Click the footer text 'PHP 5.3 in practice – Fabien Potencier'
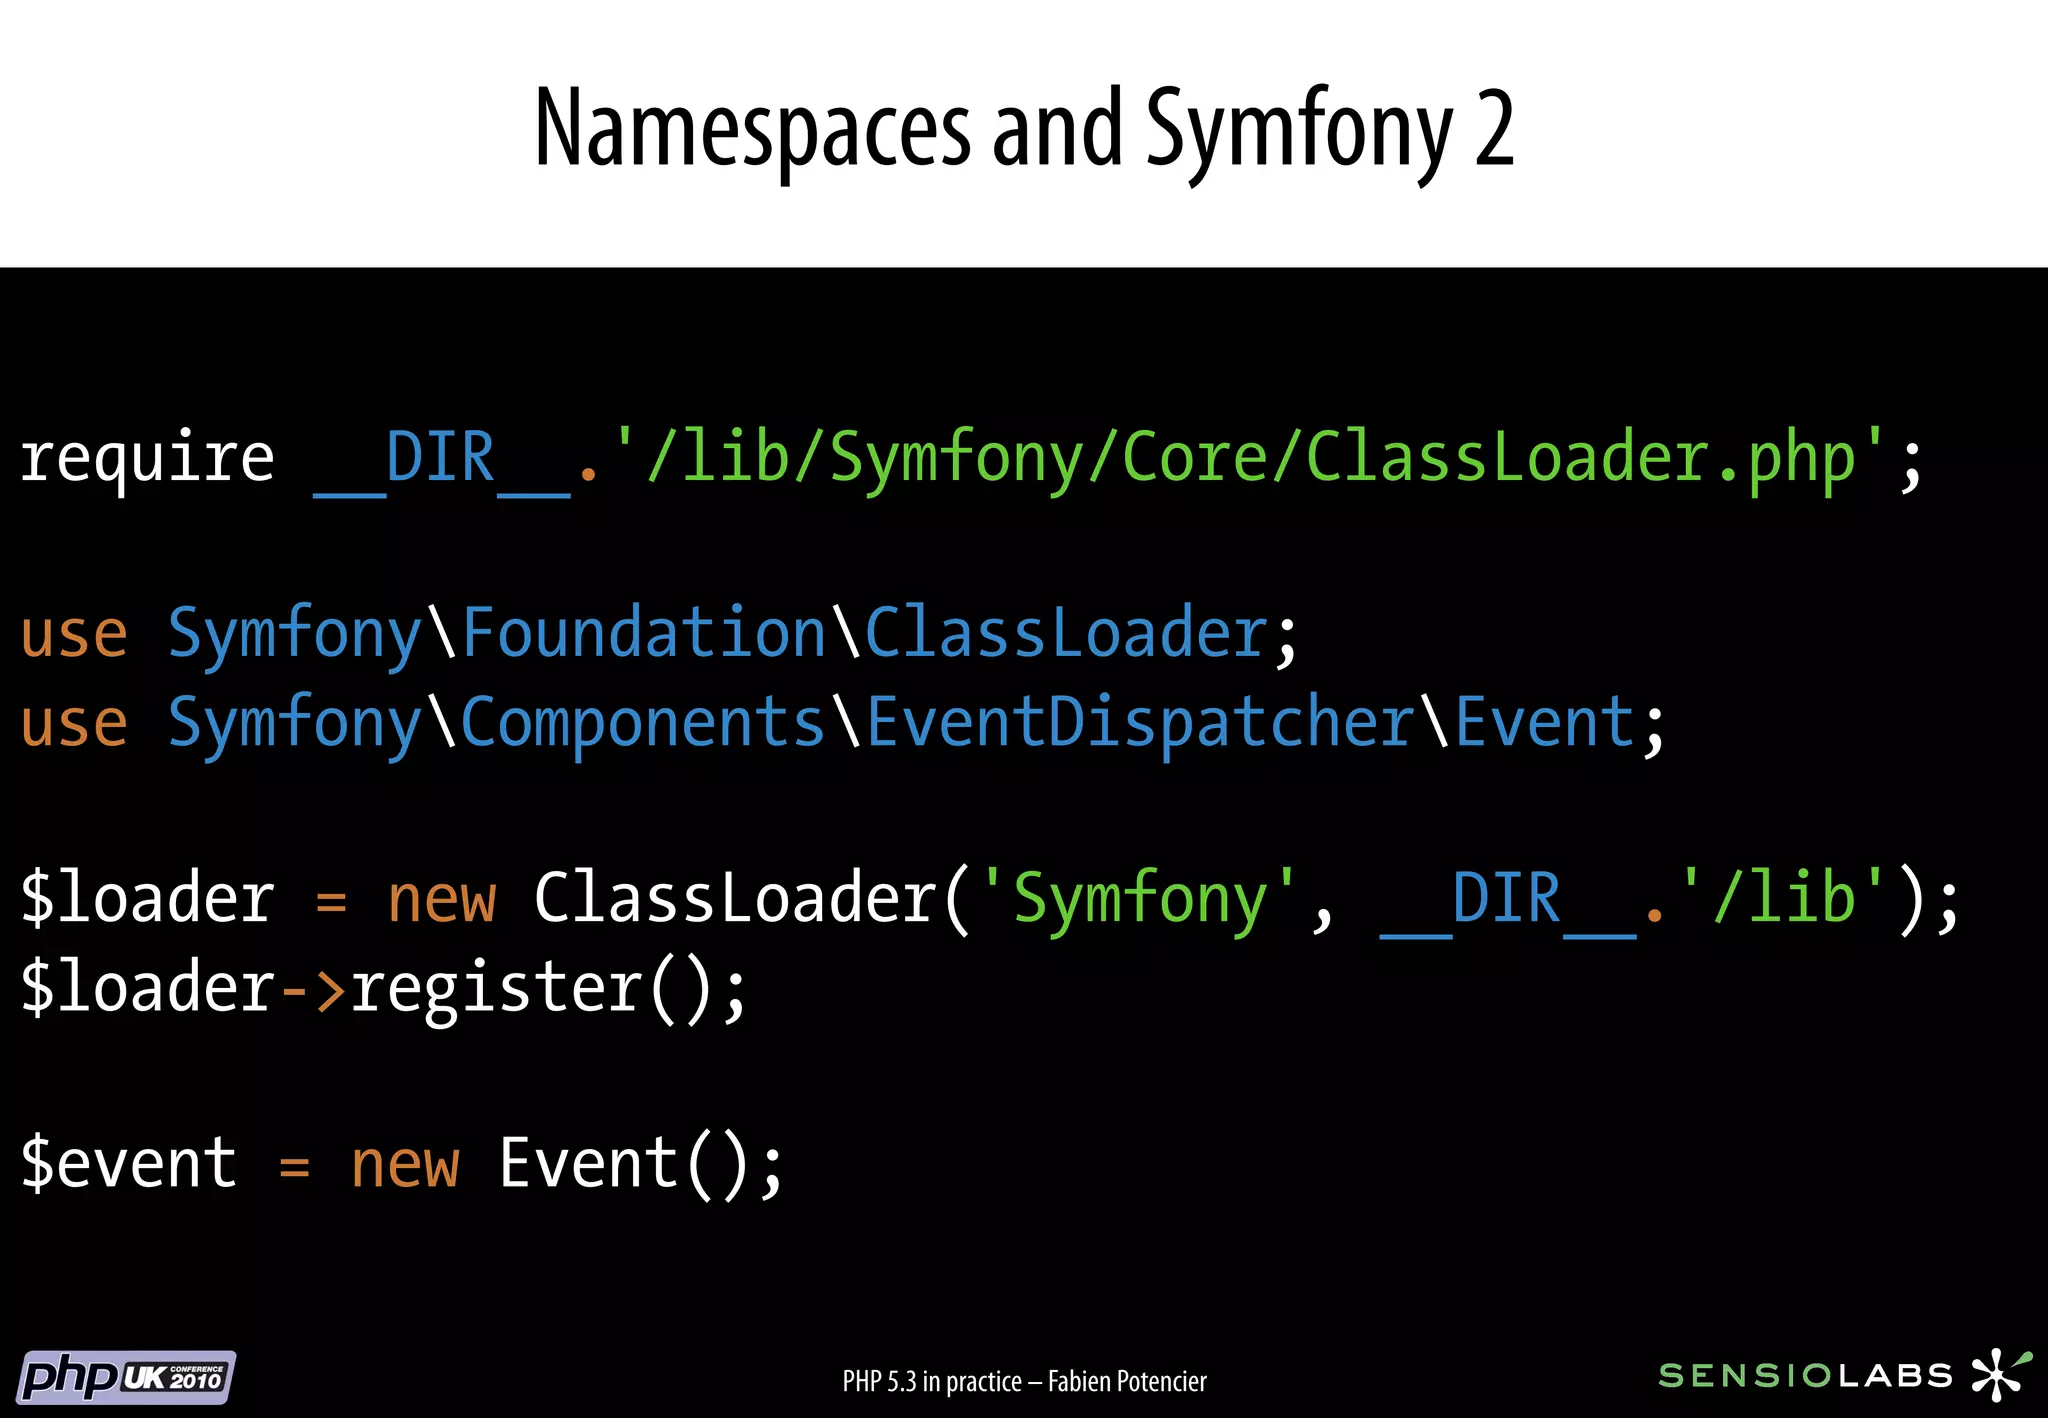Viewport: 2048px width, 1418px height. (1024, 1381)
